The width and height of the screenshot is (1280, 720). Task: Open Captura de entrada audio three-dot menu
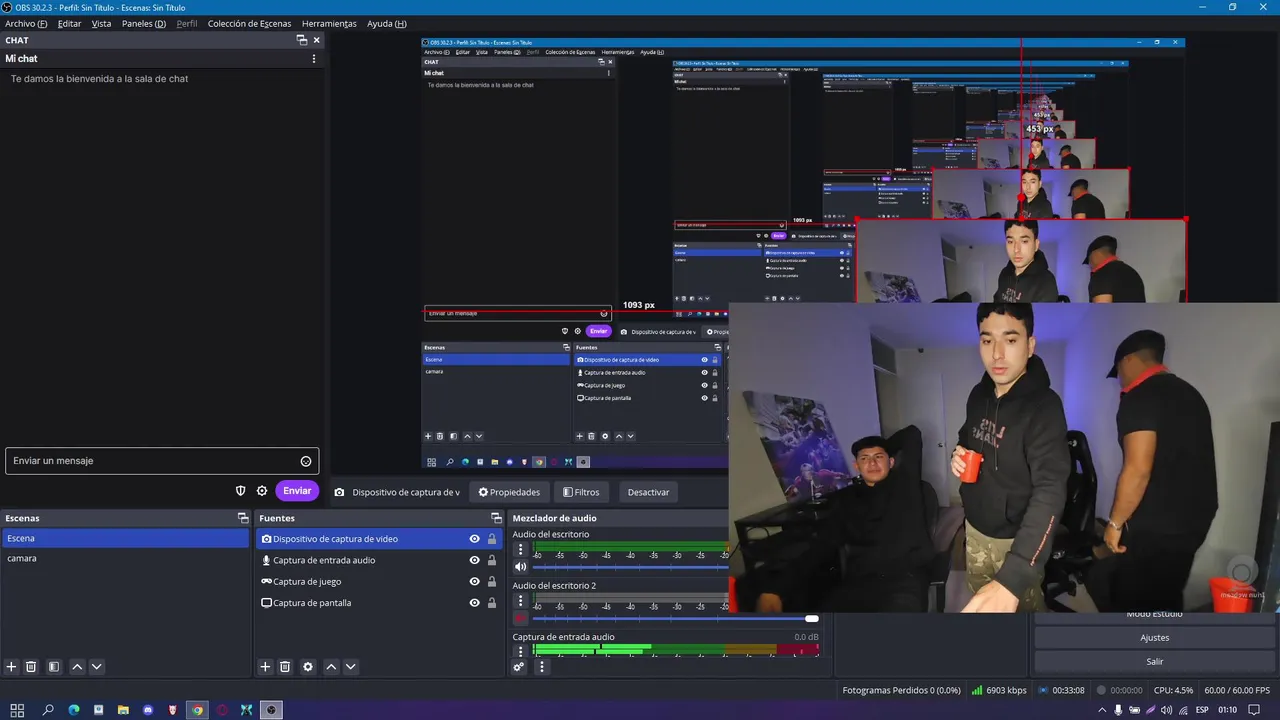(520, 652)
